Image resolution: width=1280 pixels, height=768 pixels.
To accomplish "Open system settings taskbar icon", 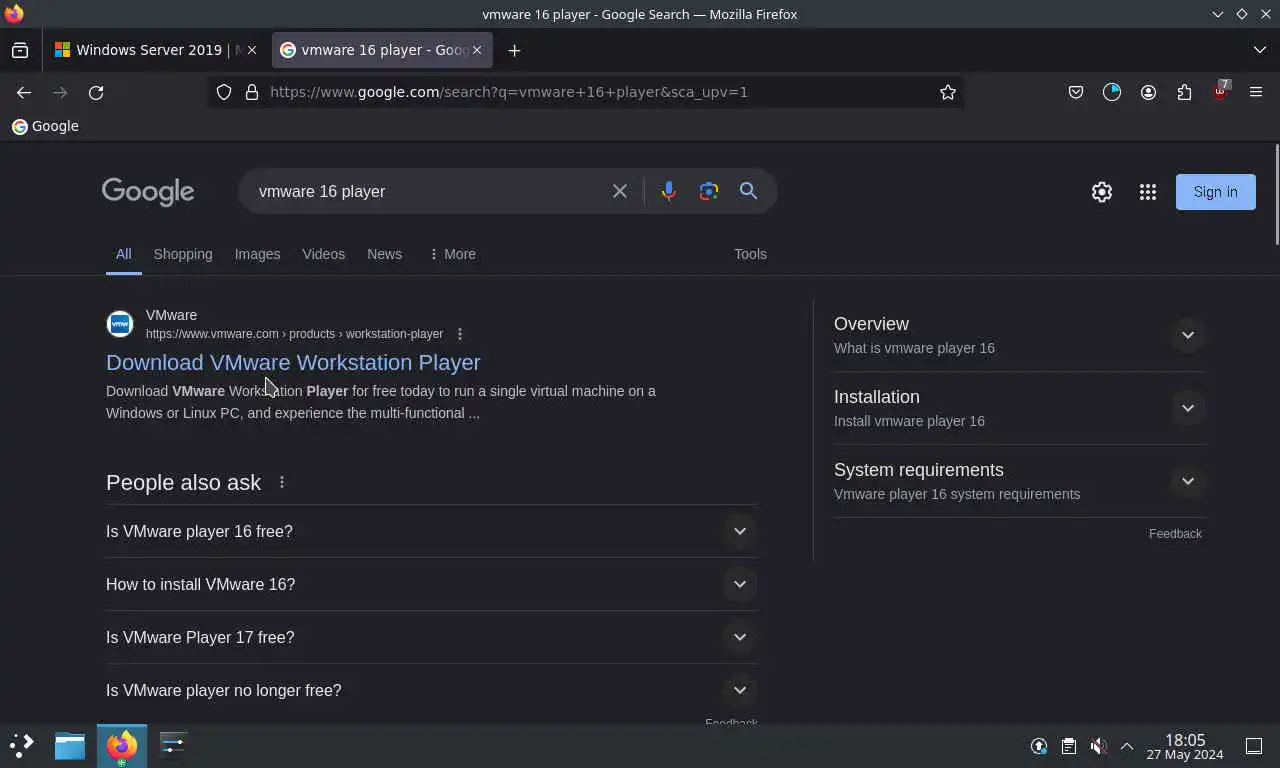I will [173, 745].
